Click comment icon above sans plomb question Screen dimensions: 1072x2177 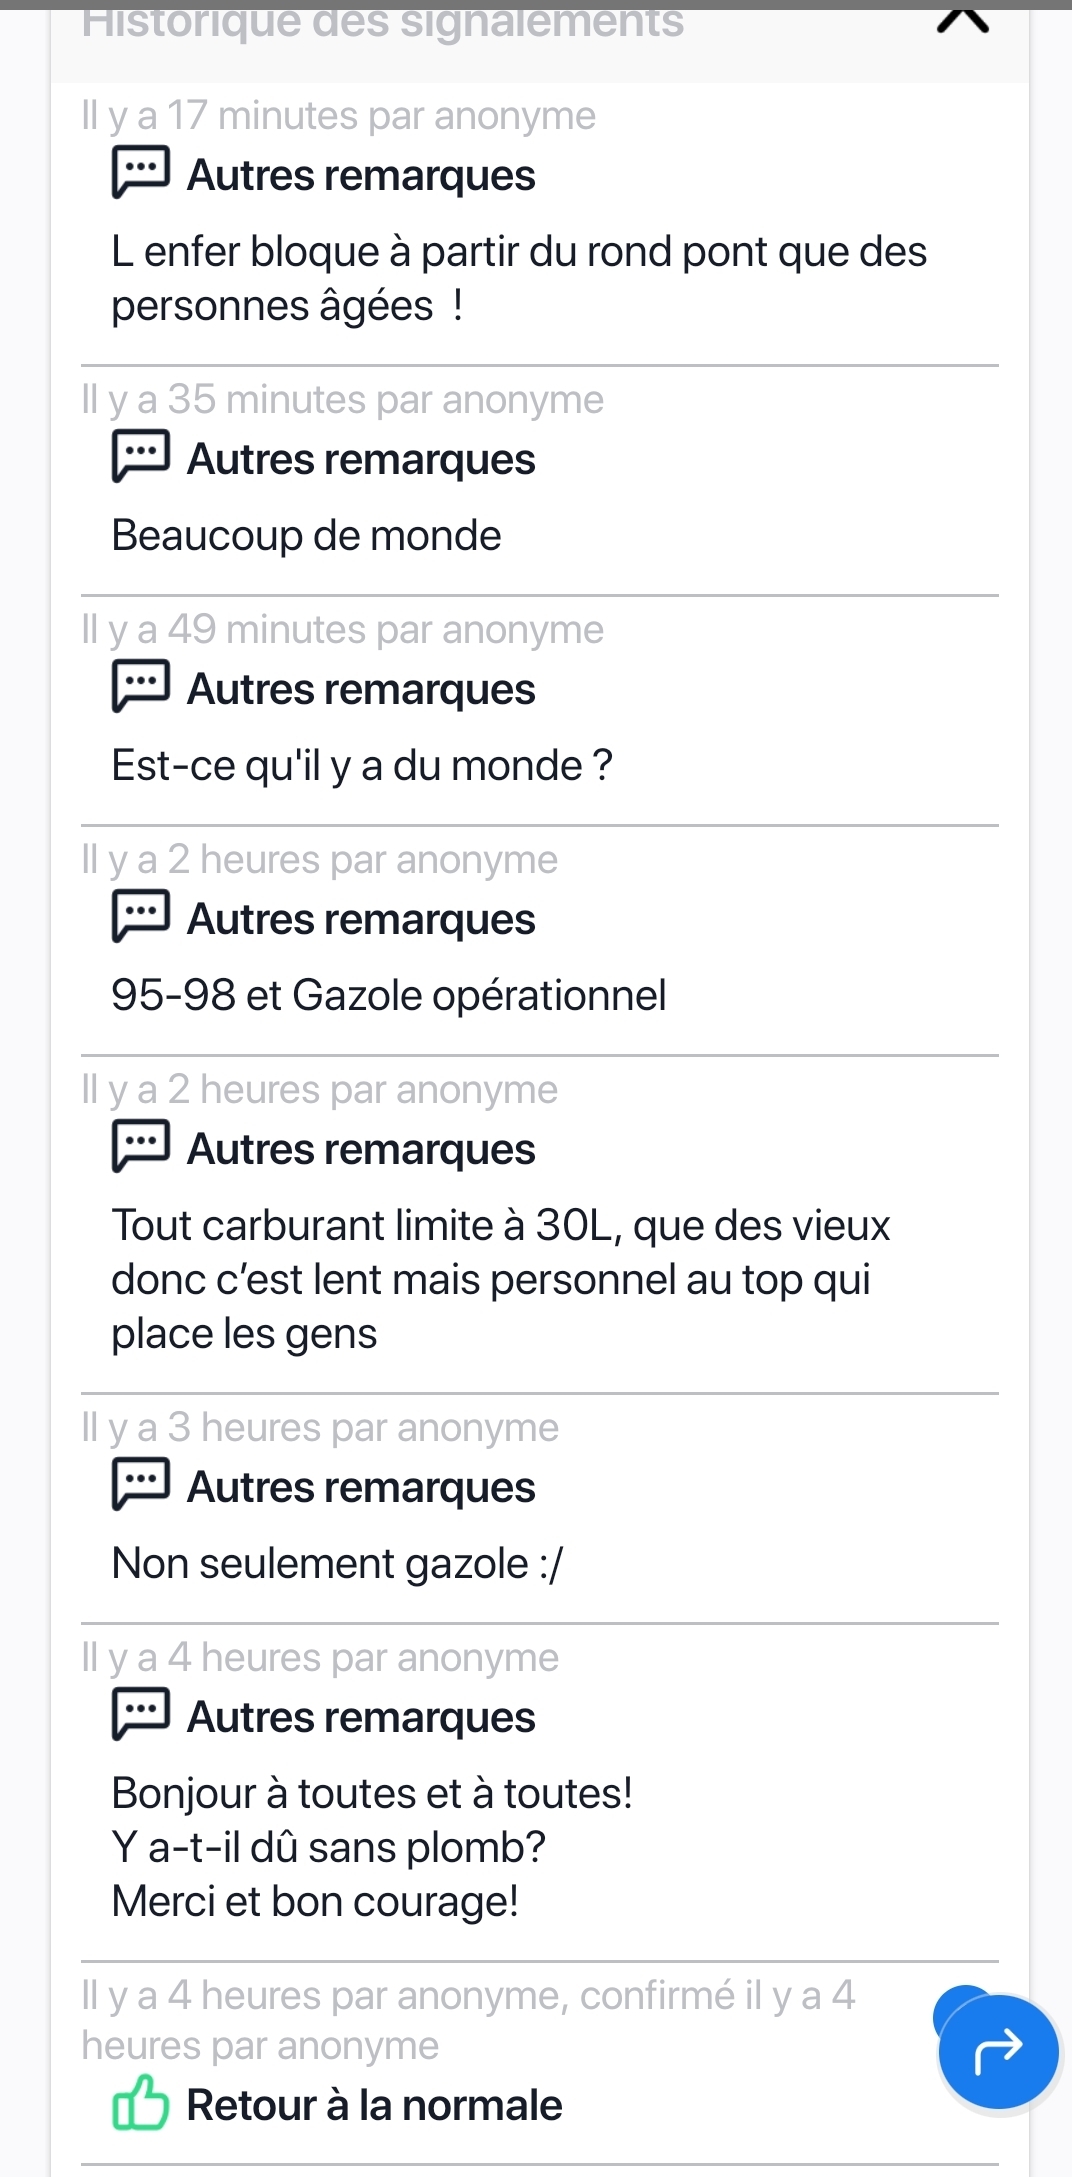tap(140, 1714)
